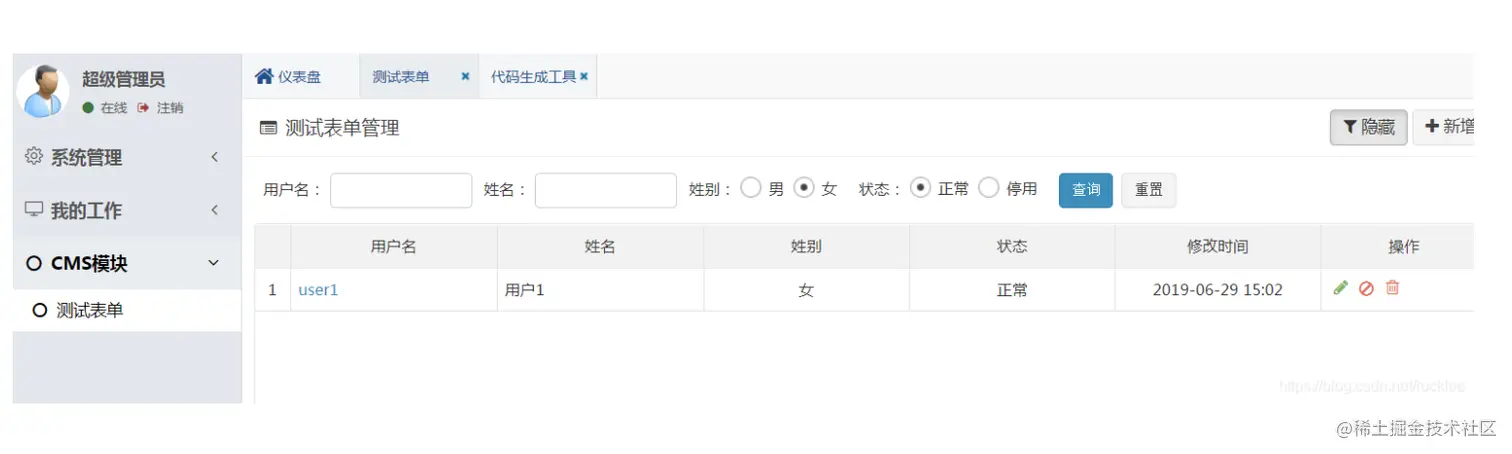1512x454 pixels.
Task: Click the red trash delete icon for user1
Action: [x=1392, y=288]
